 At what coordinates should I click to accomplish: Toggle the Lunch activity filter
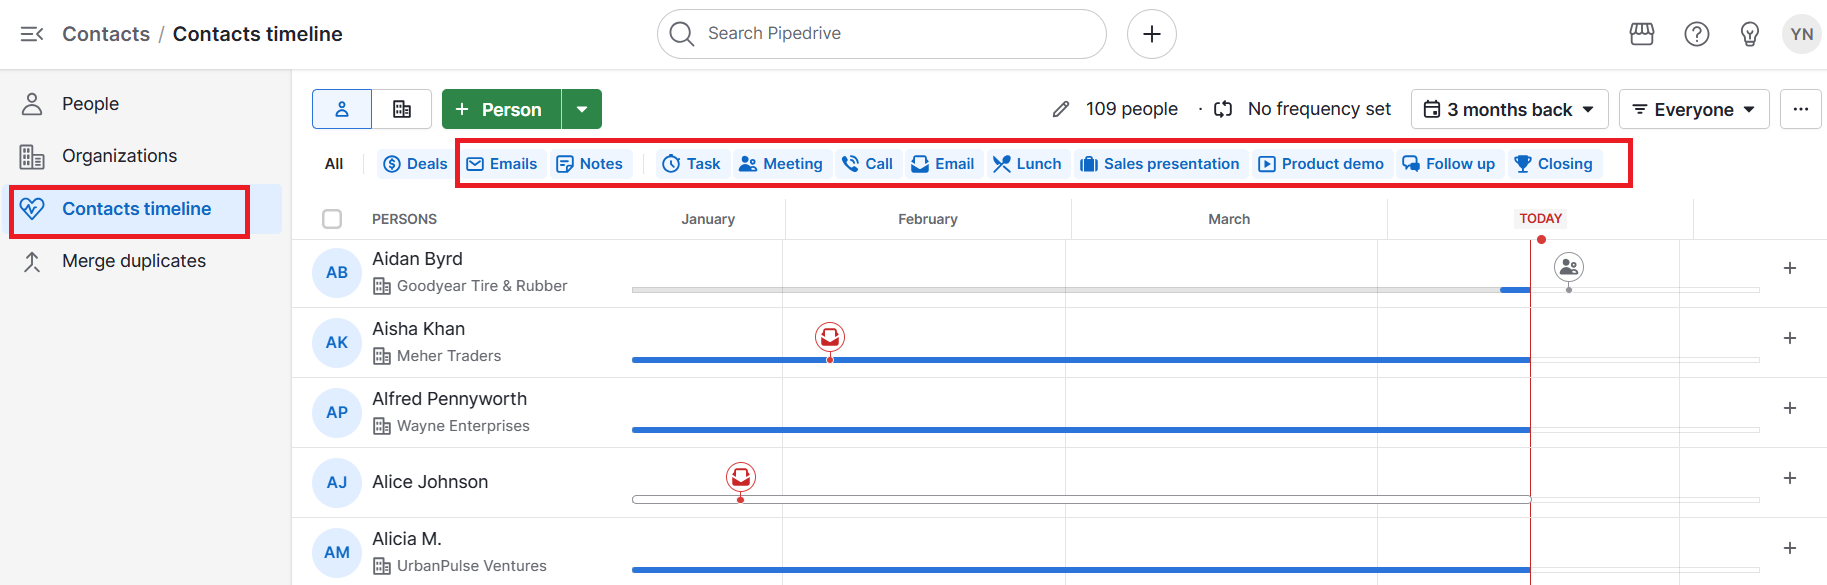click(x=1027, y=164)
